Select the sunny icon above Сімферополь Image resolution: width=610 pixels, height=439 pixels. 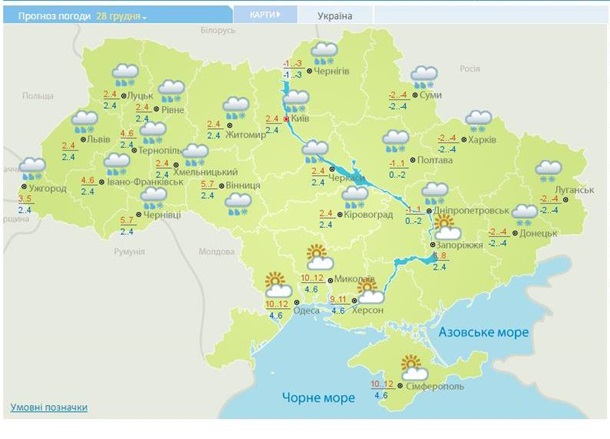coord(410,368)
